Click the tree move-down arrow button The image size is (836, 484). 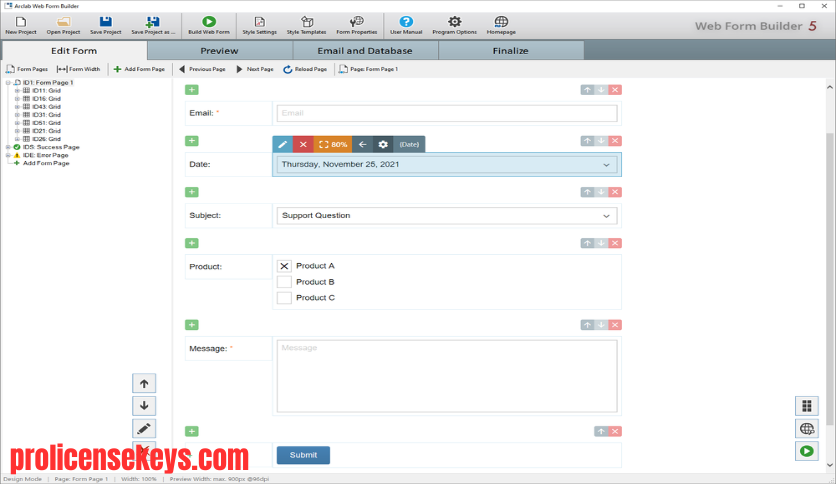click(x=144, y=406)
